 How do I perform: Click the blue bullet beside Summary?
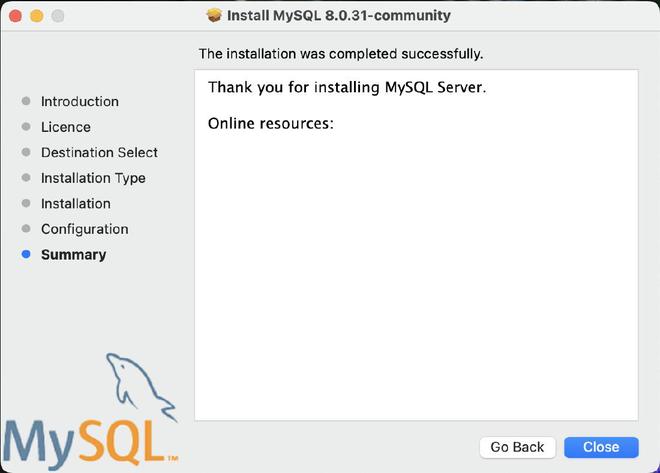(26, 254)
